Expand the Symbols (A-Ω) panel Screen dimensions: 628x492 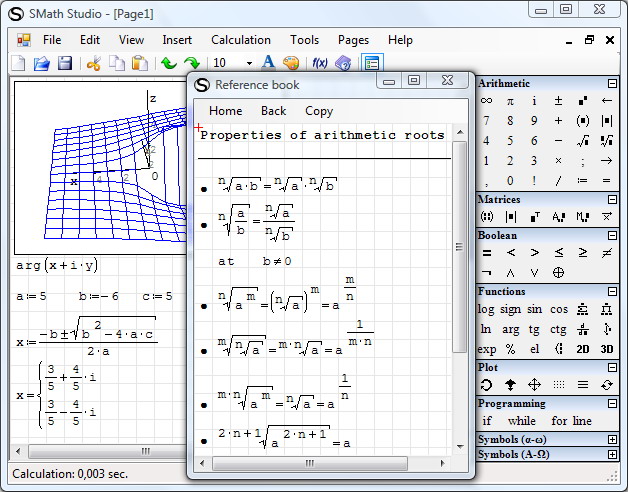click(612, 454)
